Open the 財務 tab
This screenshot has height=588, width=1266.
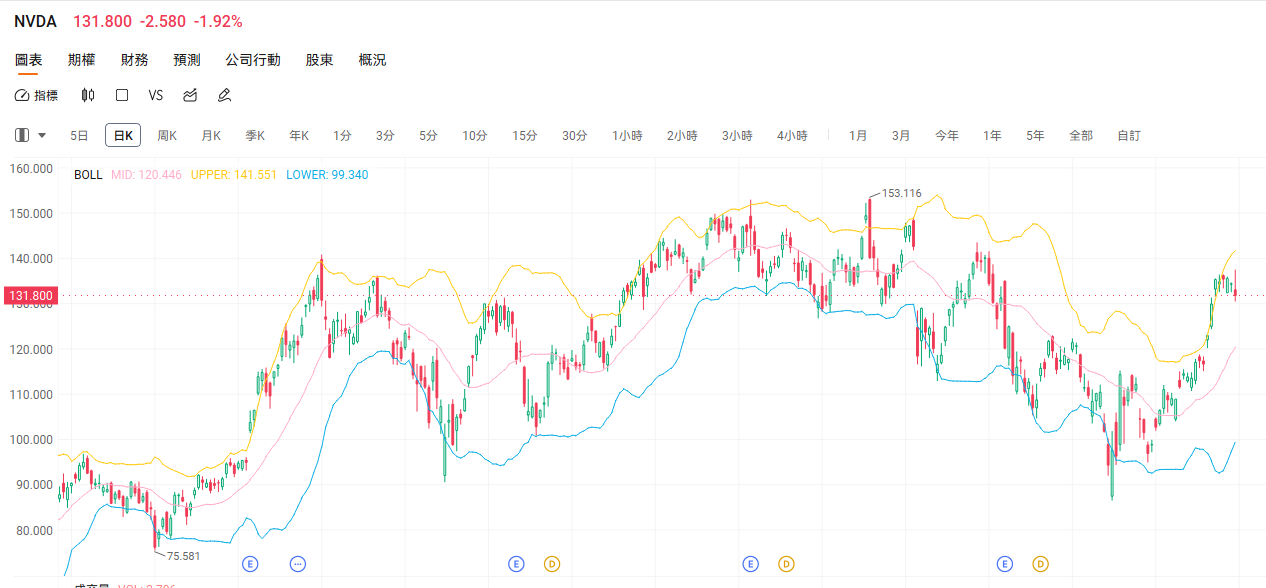pos(134,60)
